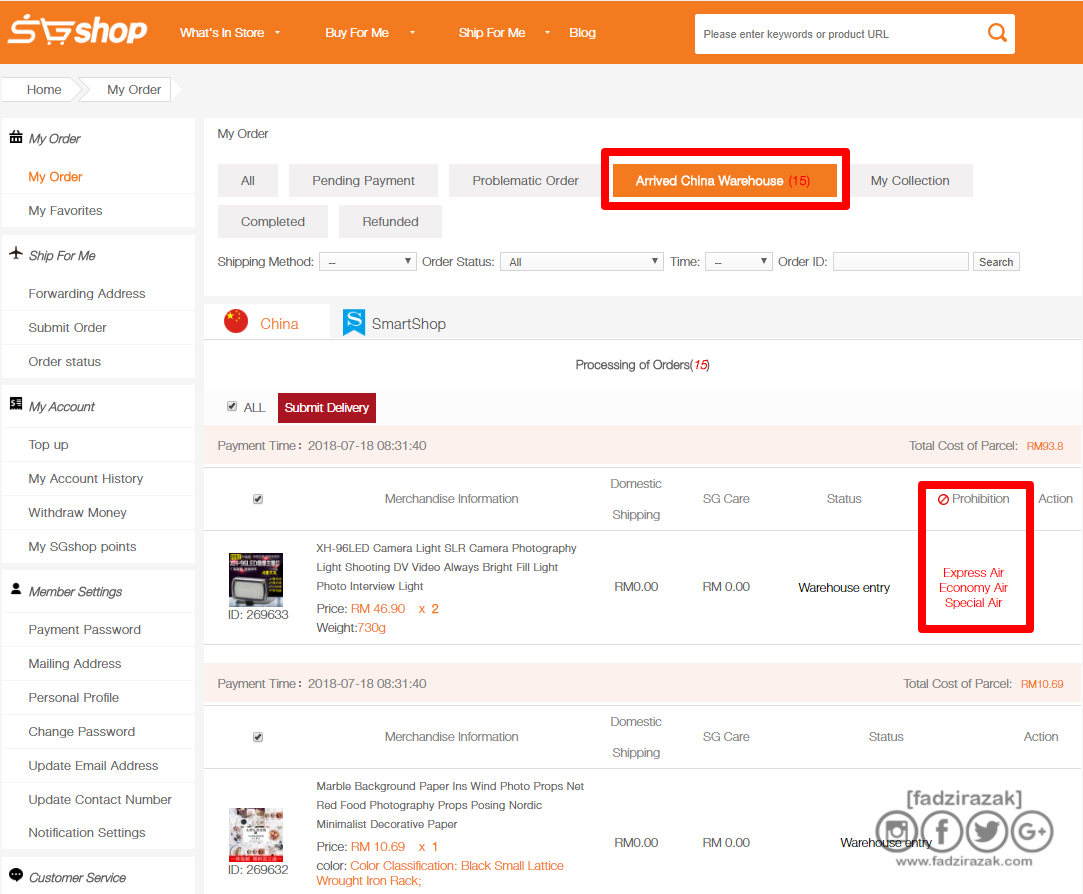The height and width of the screenshot is (894, 1083).
Task: Toggle the ALL orders checkbox
Action: tap(232, 406)
